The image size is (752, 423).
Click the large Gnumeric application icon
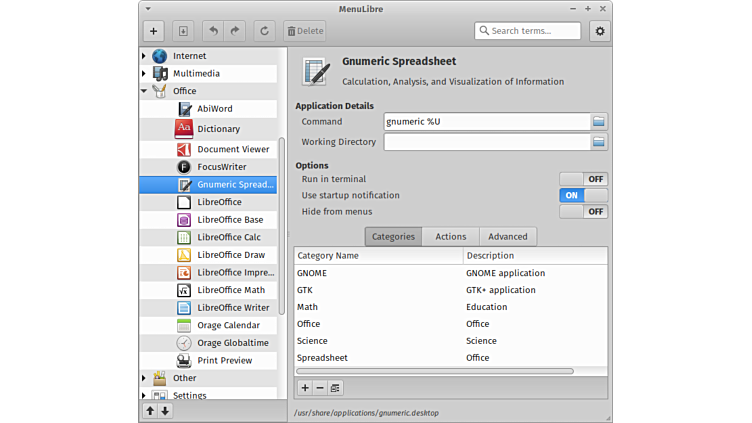(316, 71)
